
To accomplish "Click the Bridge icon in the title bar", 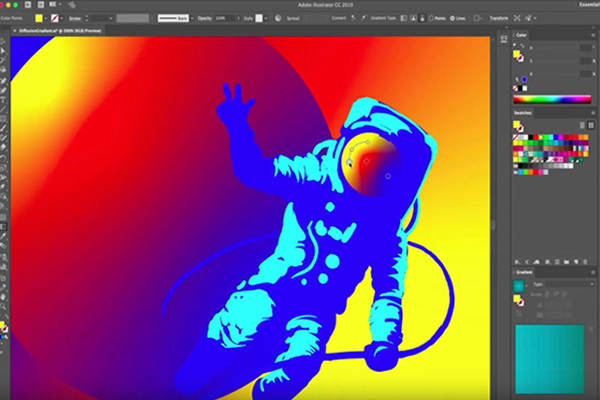I will tap(28, 5).
